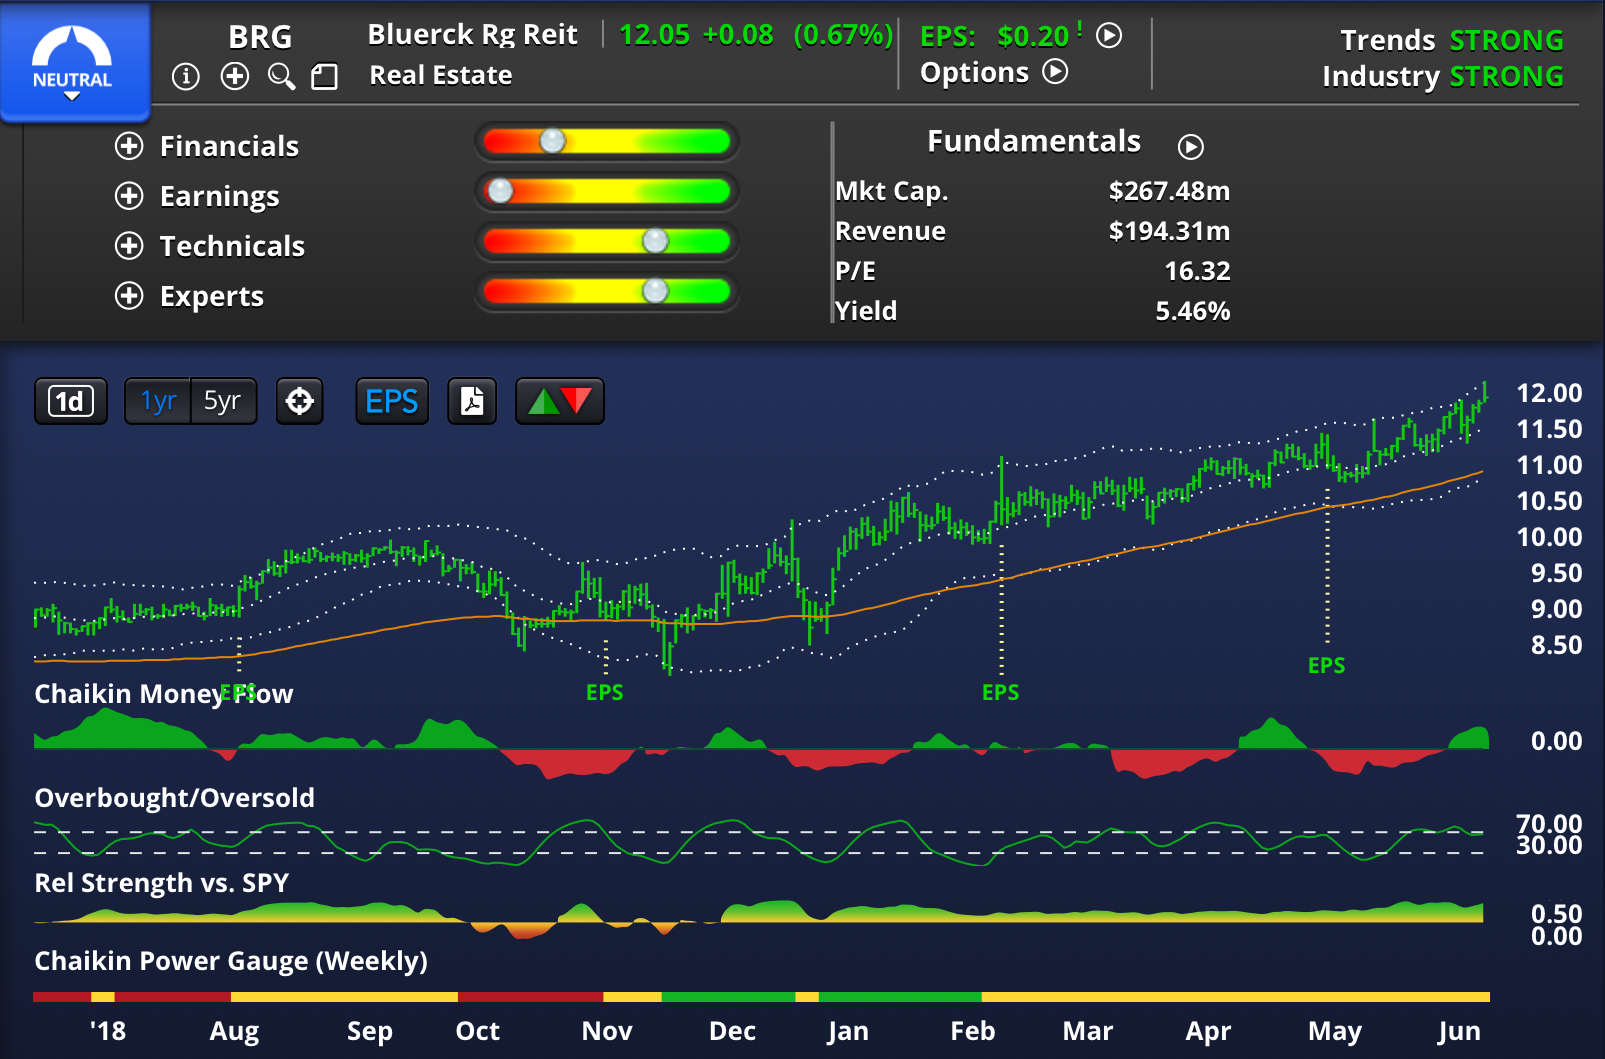Open the Fundamentals details arrow
This screenshot has width=1605, height=1059.
point(1190,147)
